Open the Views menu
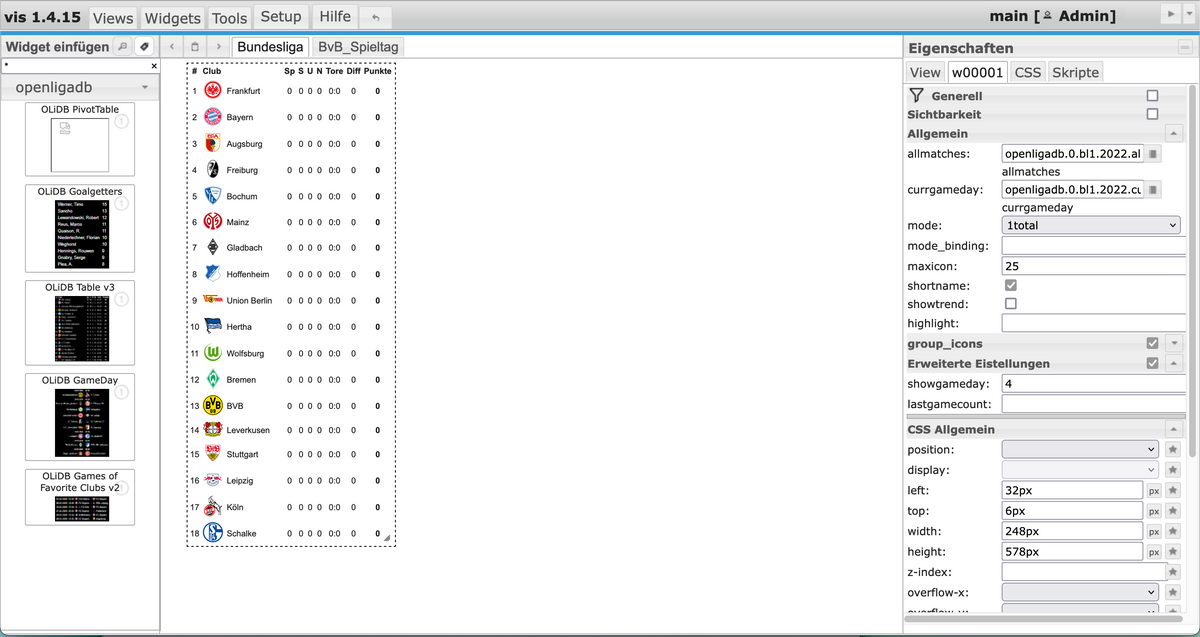1200x637 pixels. pos(113,18)
